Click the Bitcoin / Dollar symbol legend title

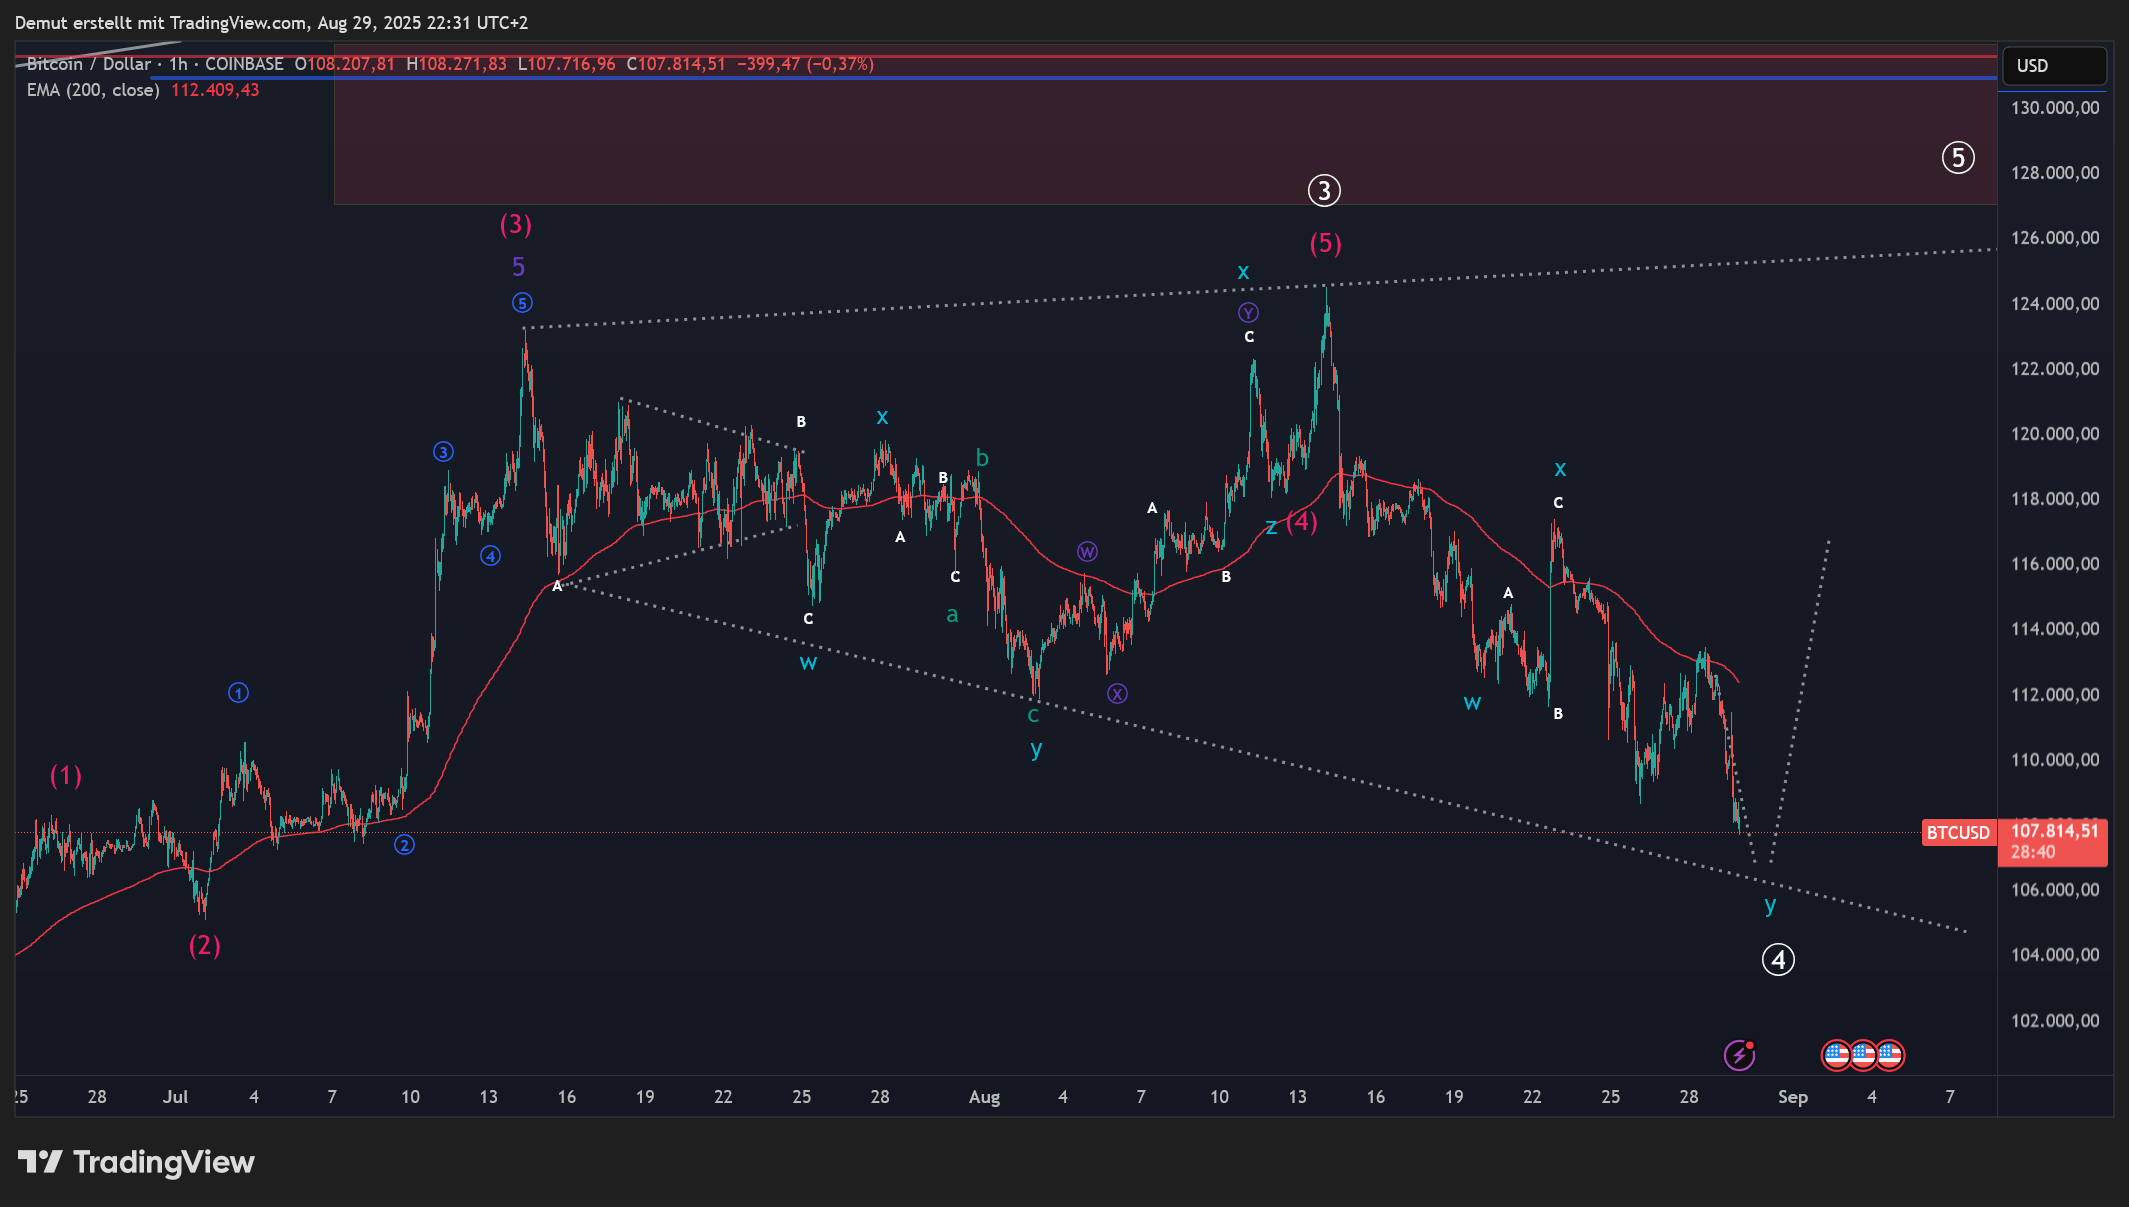[90, 64]
